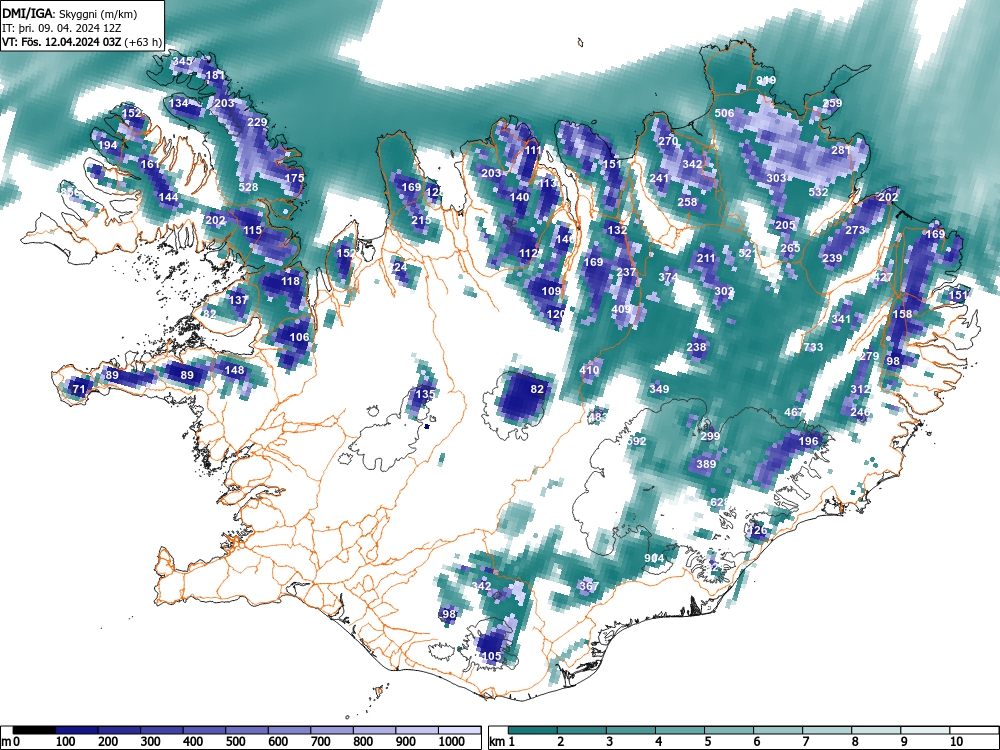Click the teal swatch between 4 and 5 km
The width and height of the screenshot is (1000, 750).
(680, 730)
